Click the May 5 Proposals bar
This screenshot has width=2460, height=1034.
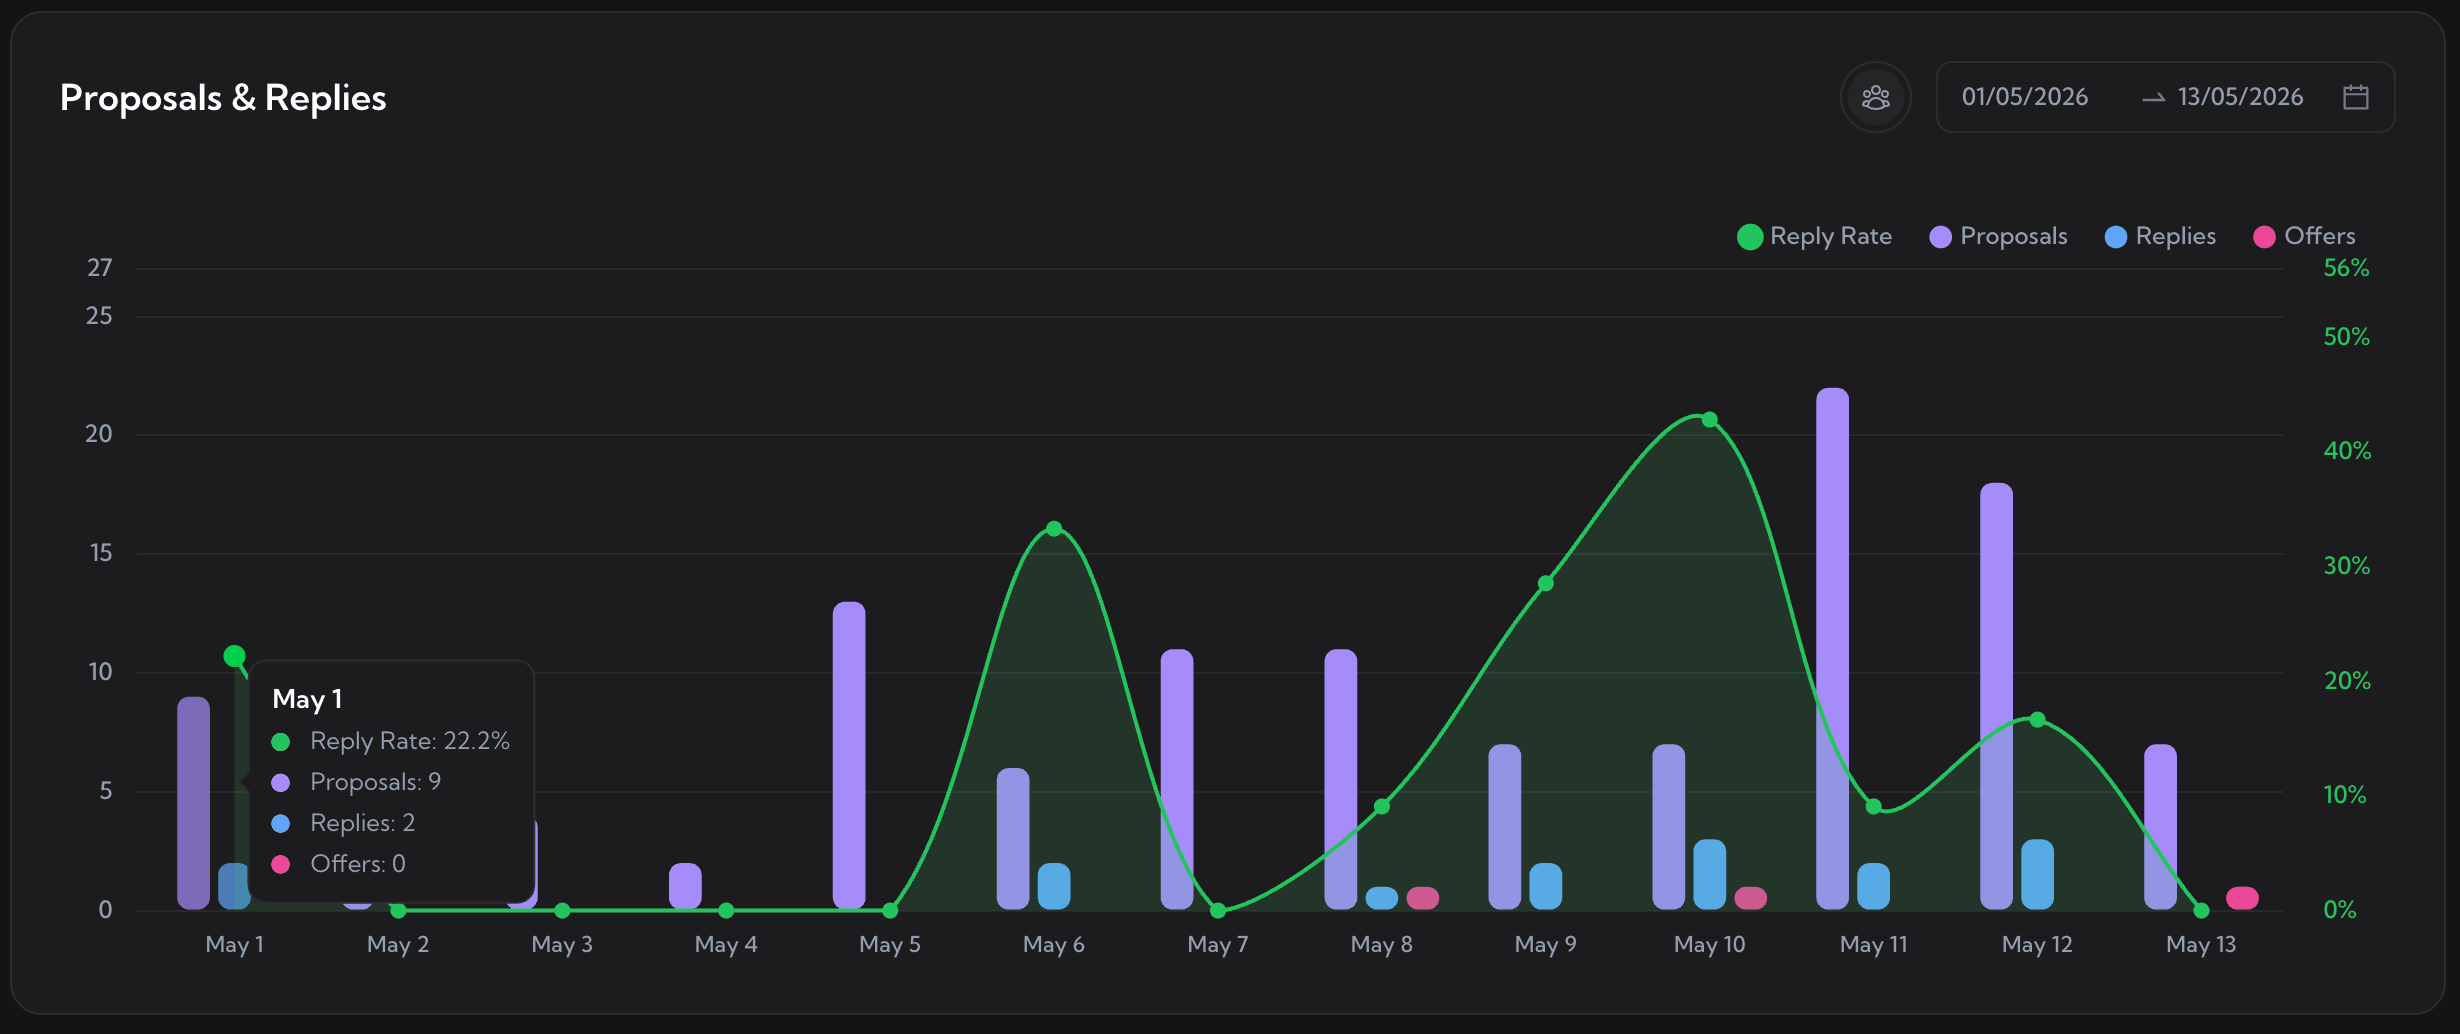point(849,755)
